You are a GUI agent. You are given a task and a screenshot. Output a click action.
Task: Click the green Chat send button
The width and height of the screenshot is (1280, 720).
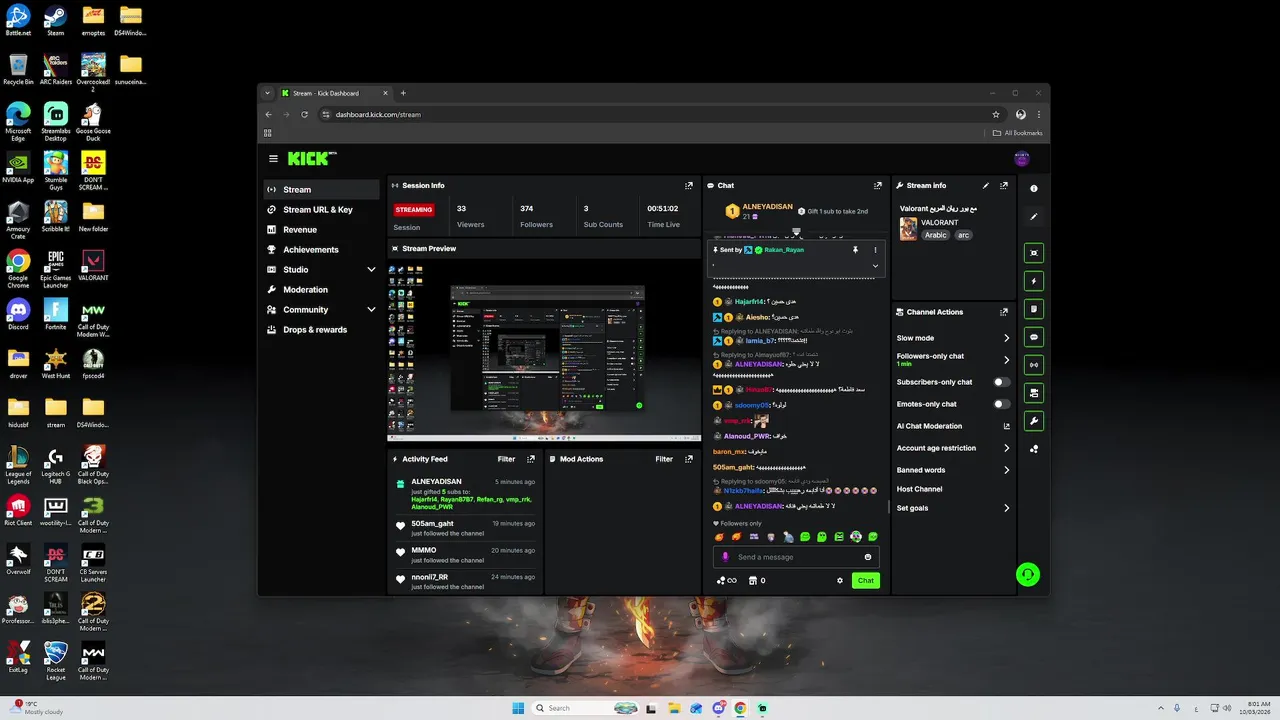coord(866,580)
